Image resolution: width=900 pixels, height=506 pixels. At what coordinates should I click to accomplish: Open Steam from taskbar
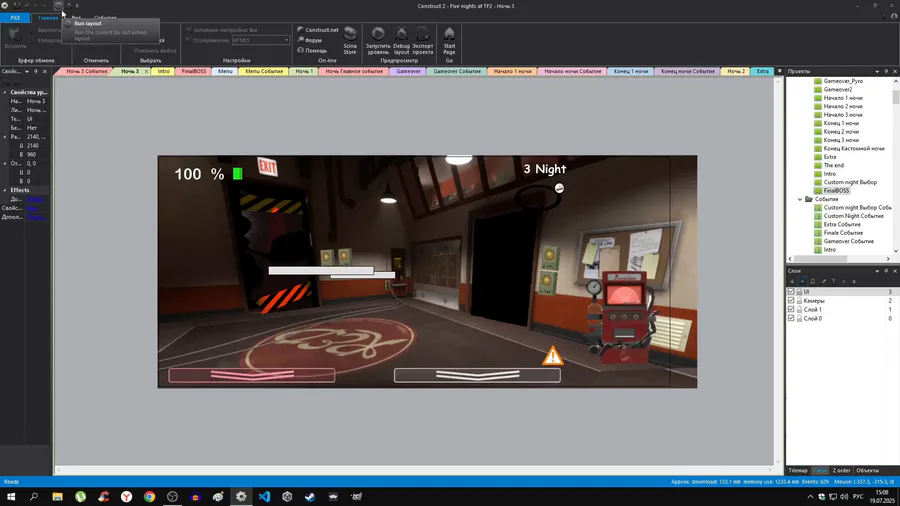pyautogui.click(x=310, y=497)
